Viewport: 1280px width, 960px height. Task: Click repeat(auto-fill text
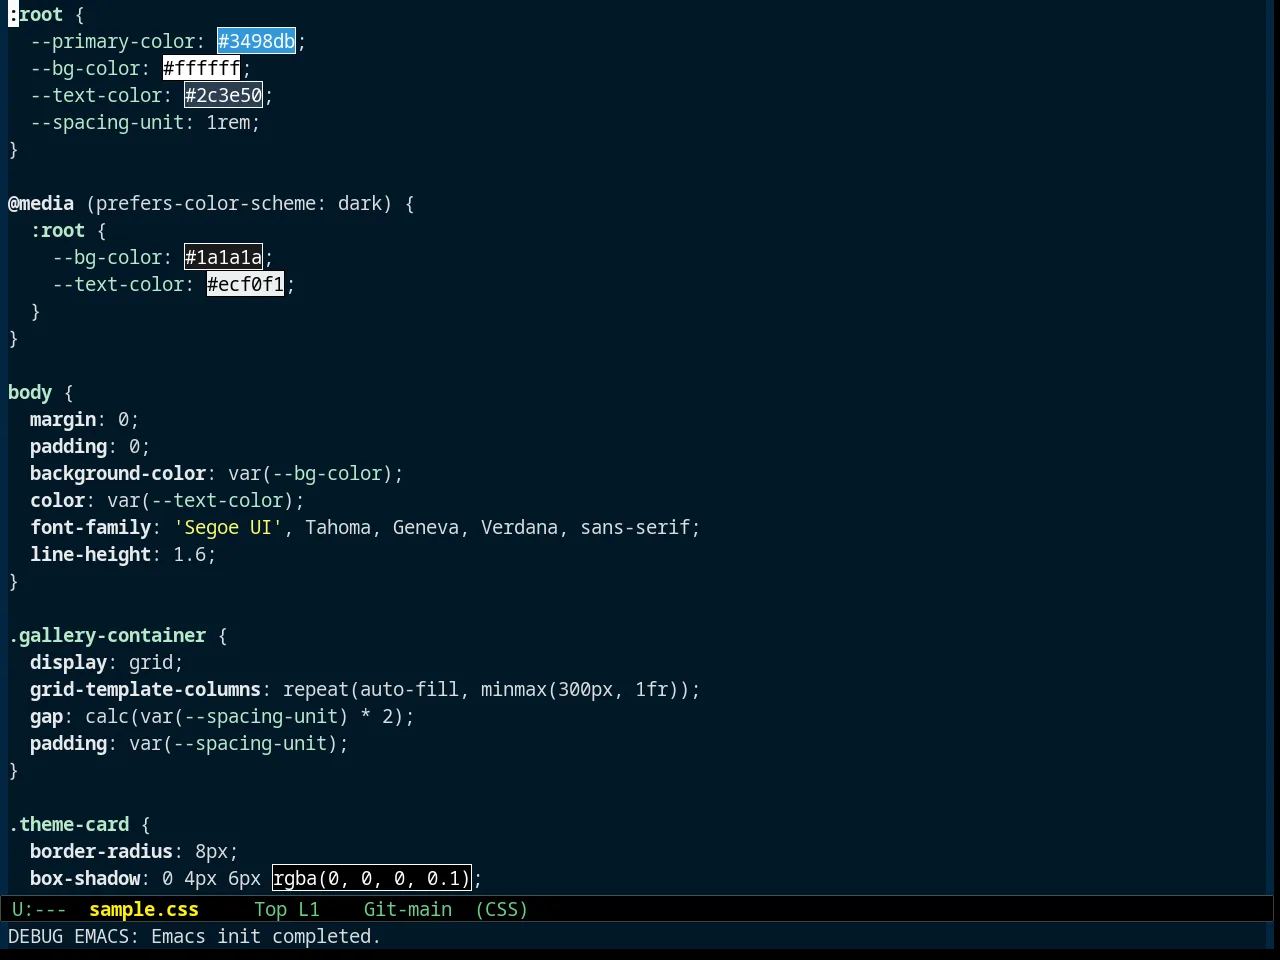tap(371, 689)
